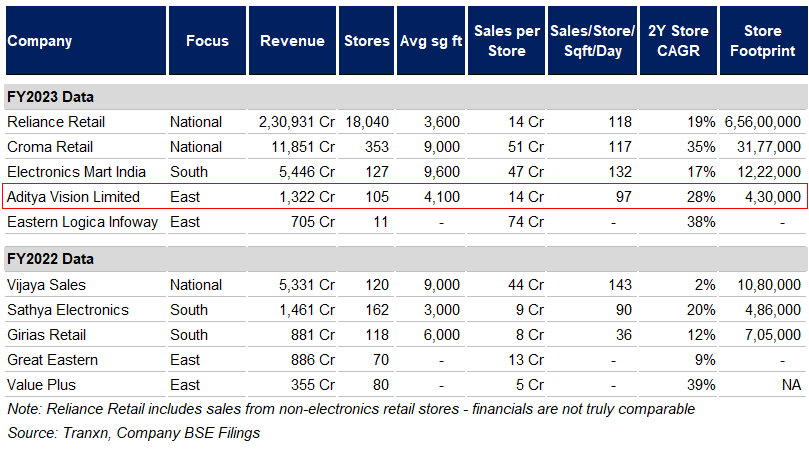The height and width of the screenshot is (449, 809).
Task: Click the 2Y Store CAGR header
Action: tap(678, 41)
